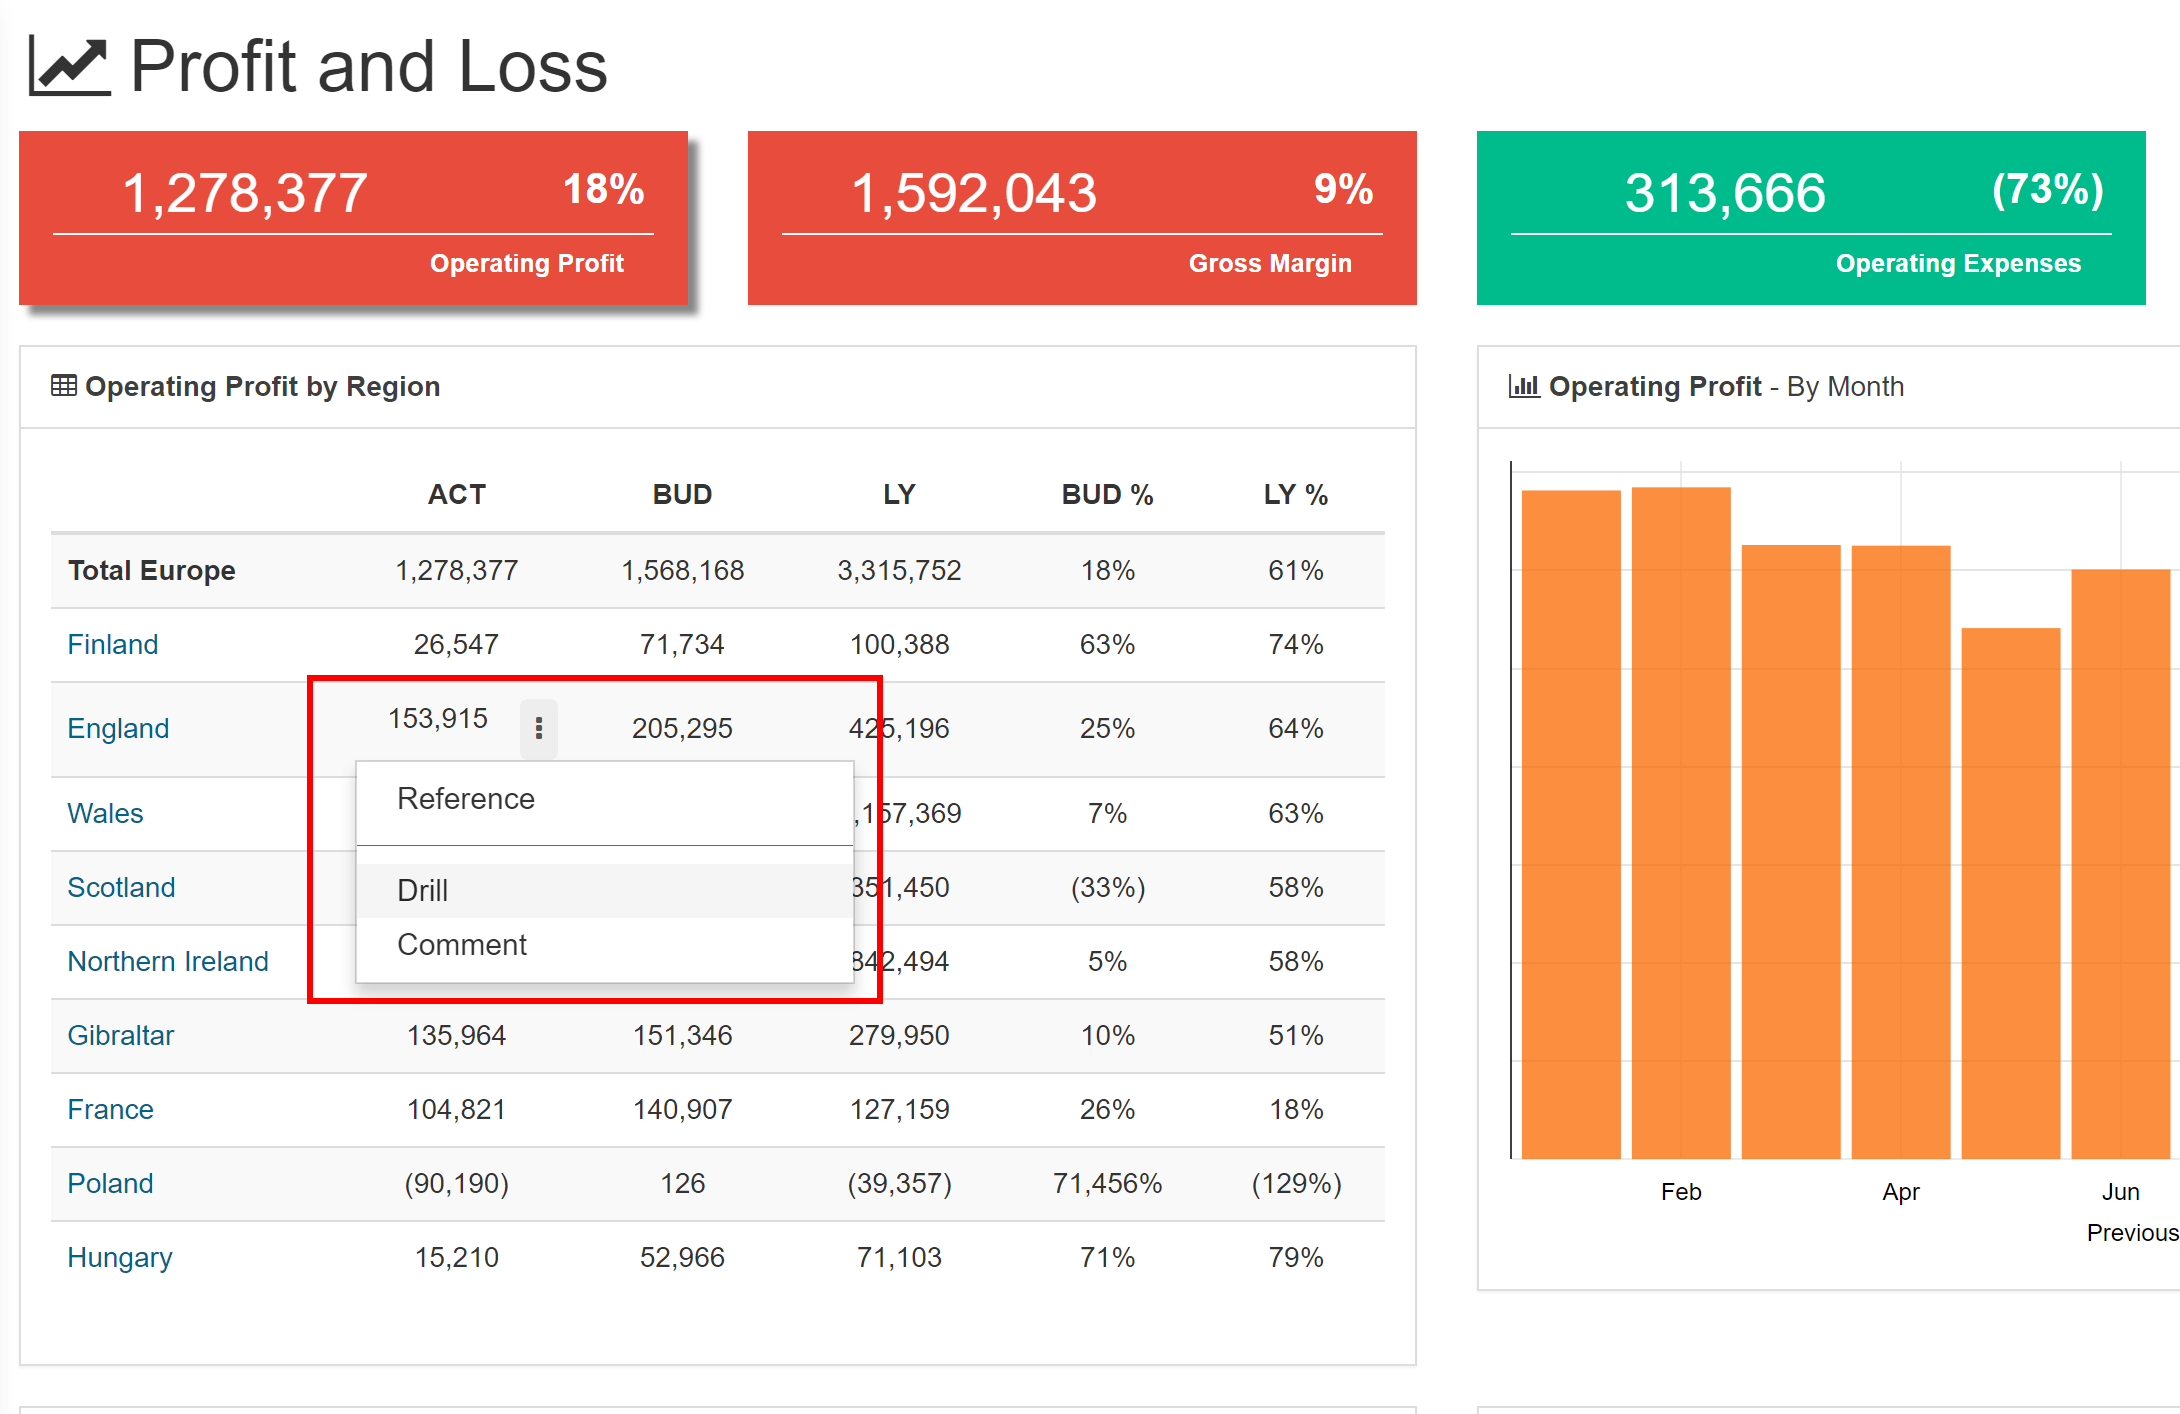The width and height of the screenshot is (2180, 1414).
Task: Click the green Operating Expenses card
Action: tap(1810, 218)
